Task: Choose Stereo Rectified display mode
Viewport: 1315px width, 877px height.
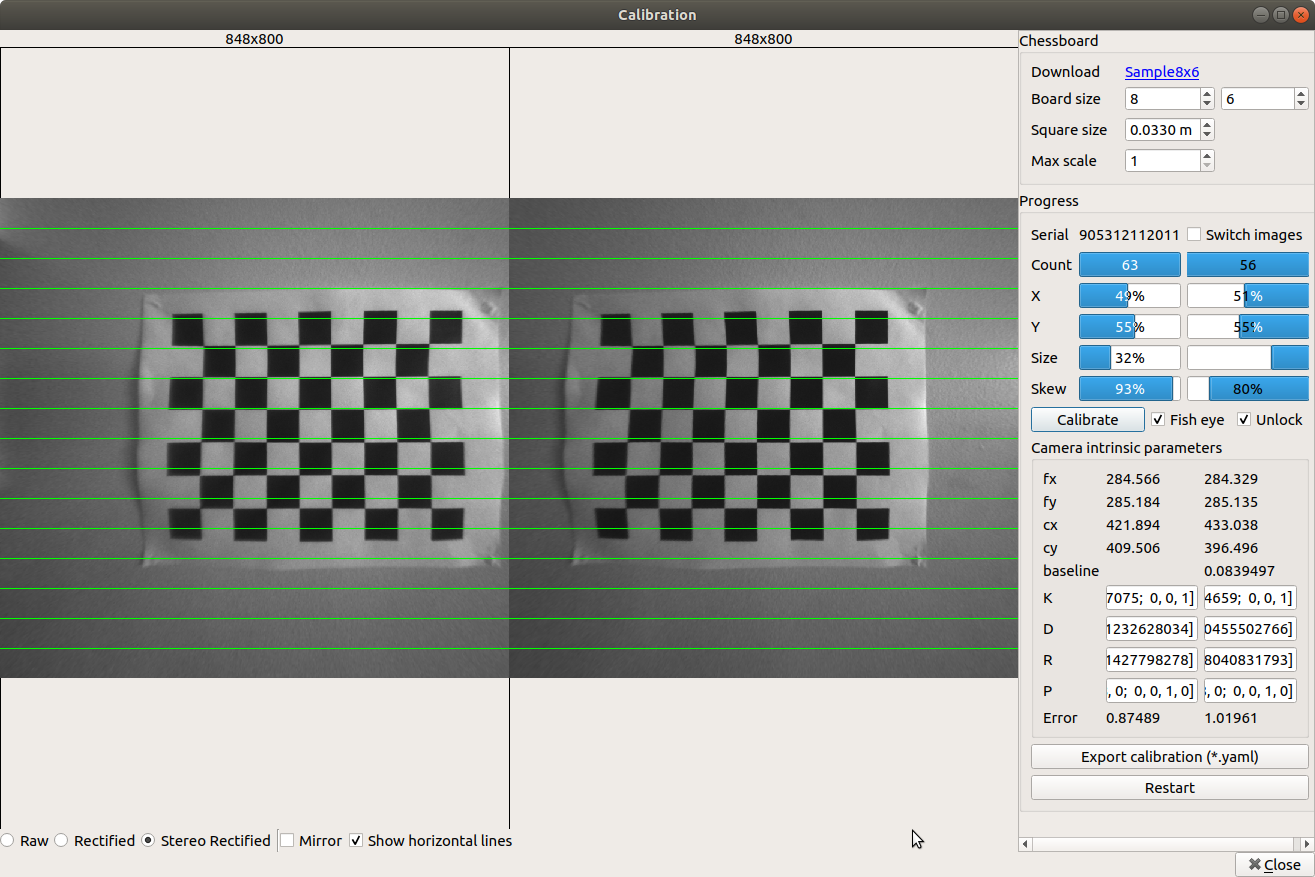Action: point(149,841)
